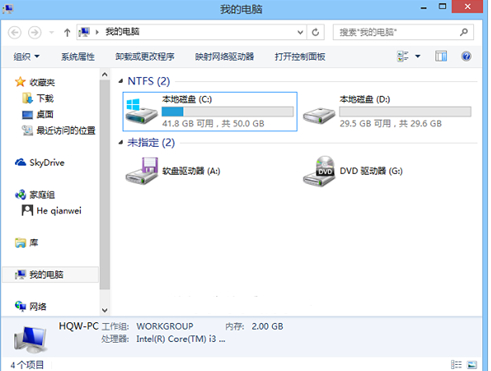The width and height of the screenshot is (491, 371).
Task: Click the WORKGROUP value in details pane
Action: (165, 326)
